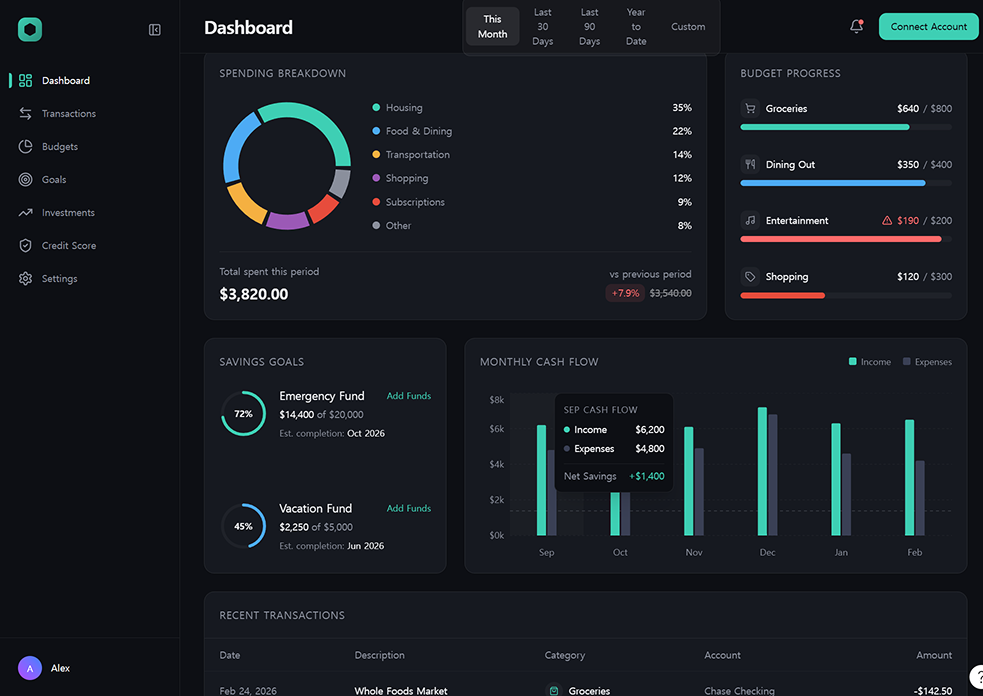
Task: Click the Emergency Fund 72% progress ring
Action: [x=243, y=414]
